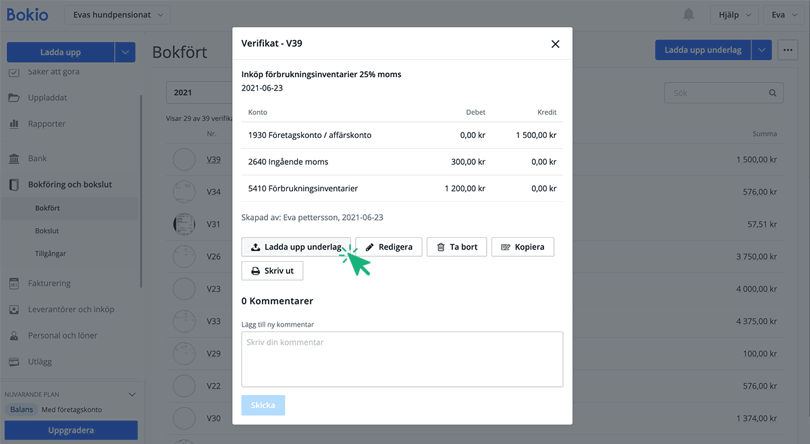810x444 pixels.
Task: Select the circle checkbox for V26
Action: tap(184, 257)
